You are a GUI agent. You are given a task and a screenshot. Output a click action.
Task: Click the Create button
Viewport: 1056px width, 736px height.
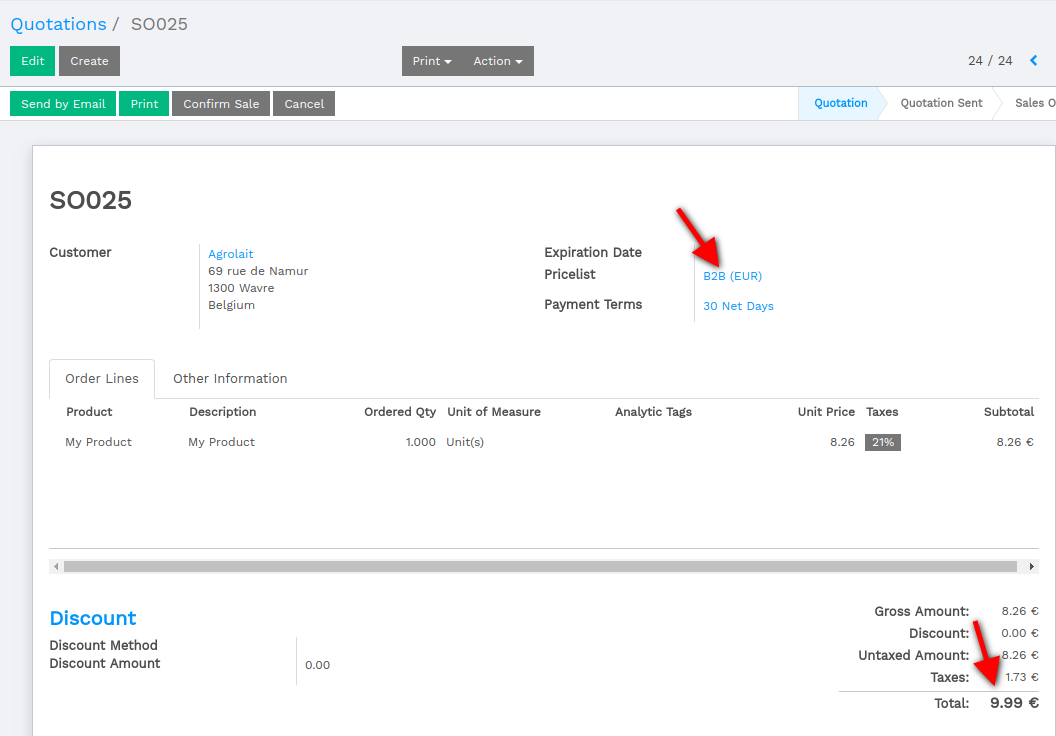click(90, 61)
